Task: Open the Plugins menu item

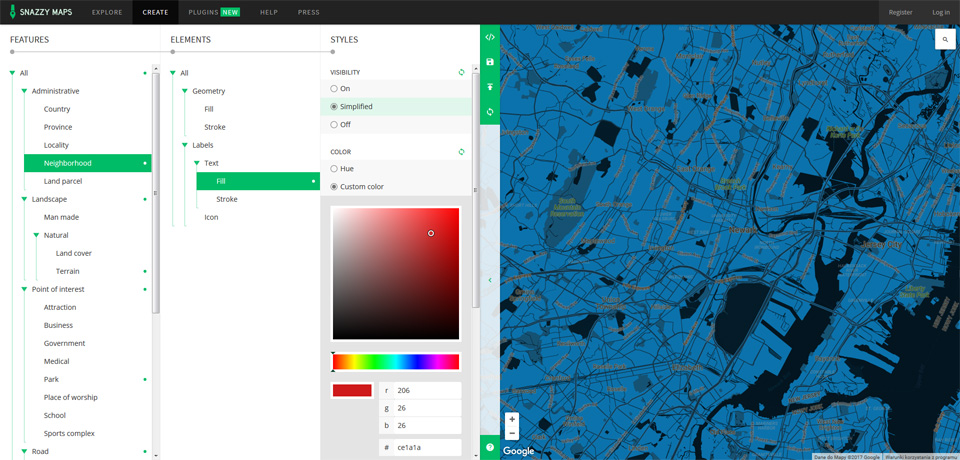Action: pyautogui.click(x=214, y=12)
